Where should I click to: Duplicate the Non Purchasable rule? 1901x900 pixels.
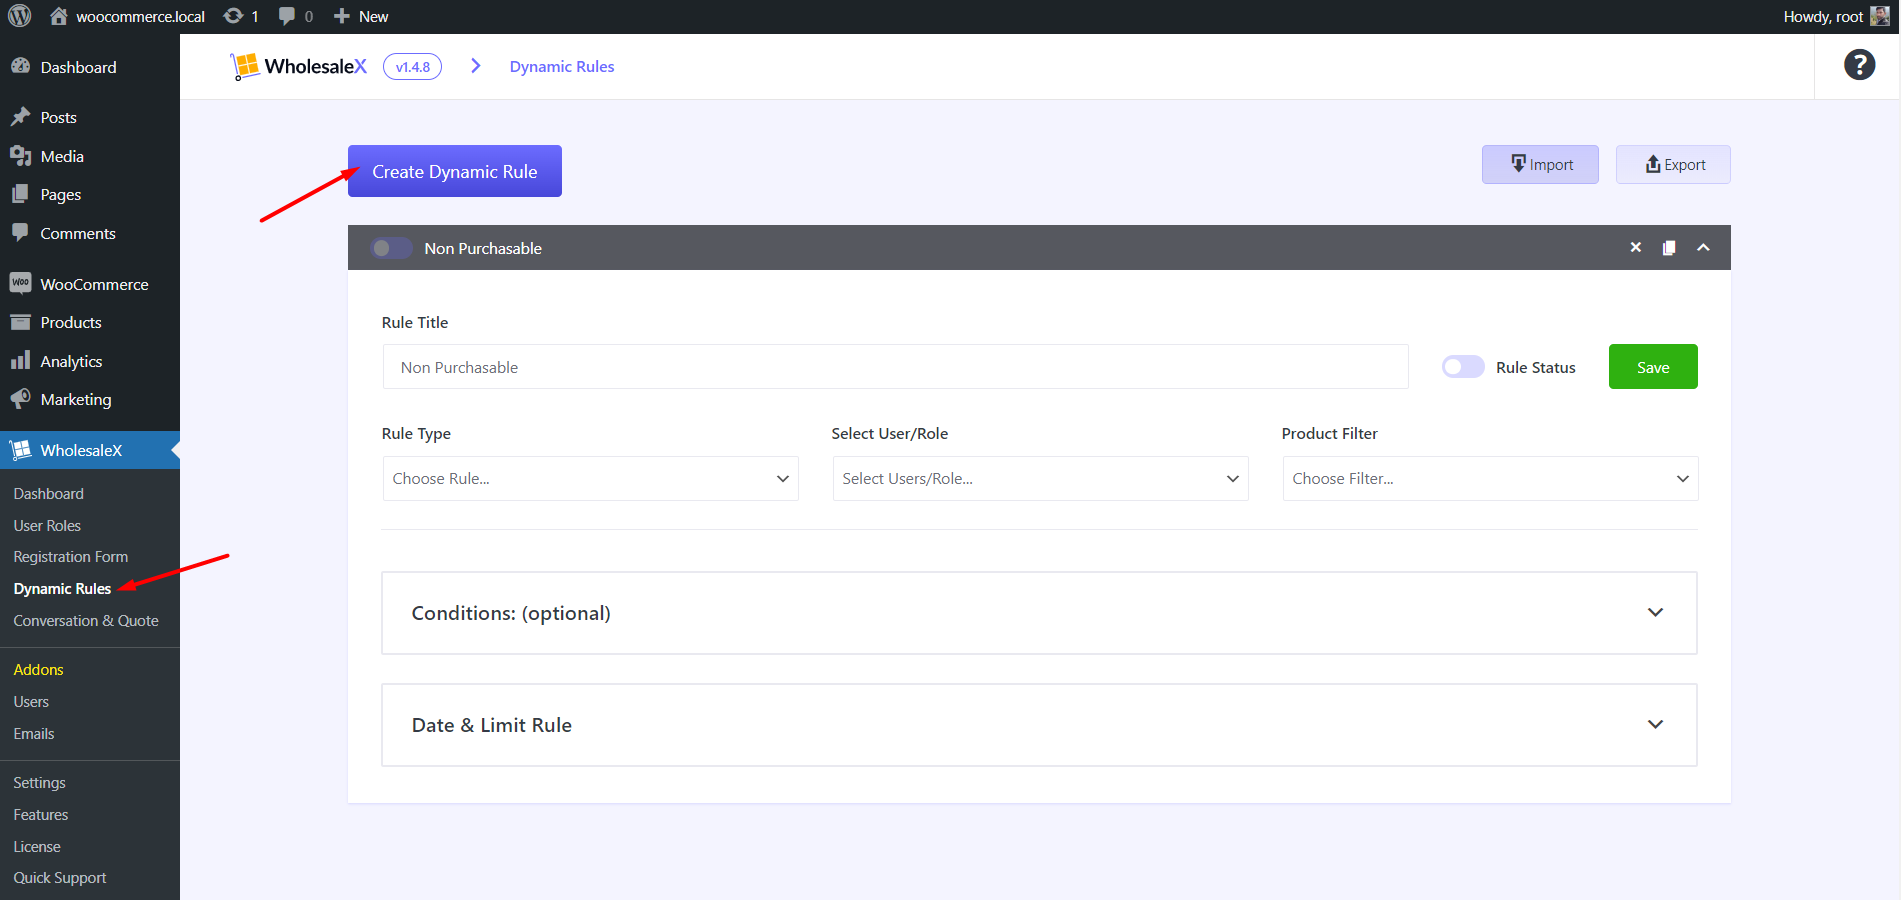tap(1669, 248)
